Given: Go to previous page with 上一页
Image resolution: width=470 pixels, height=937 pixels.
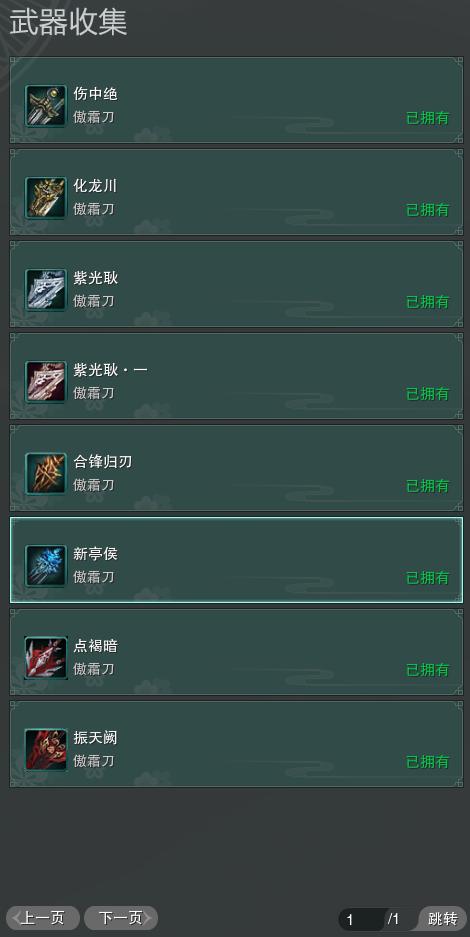Looking at the screenshot, I should click(42, 918).
